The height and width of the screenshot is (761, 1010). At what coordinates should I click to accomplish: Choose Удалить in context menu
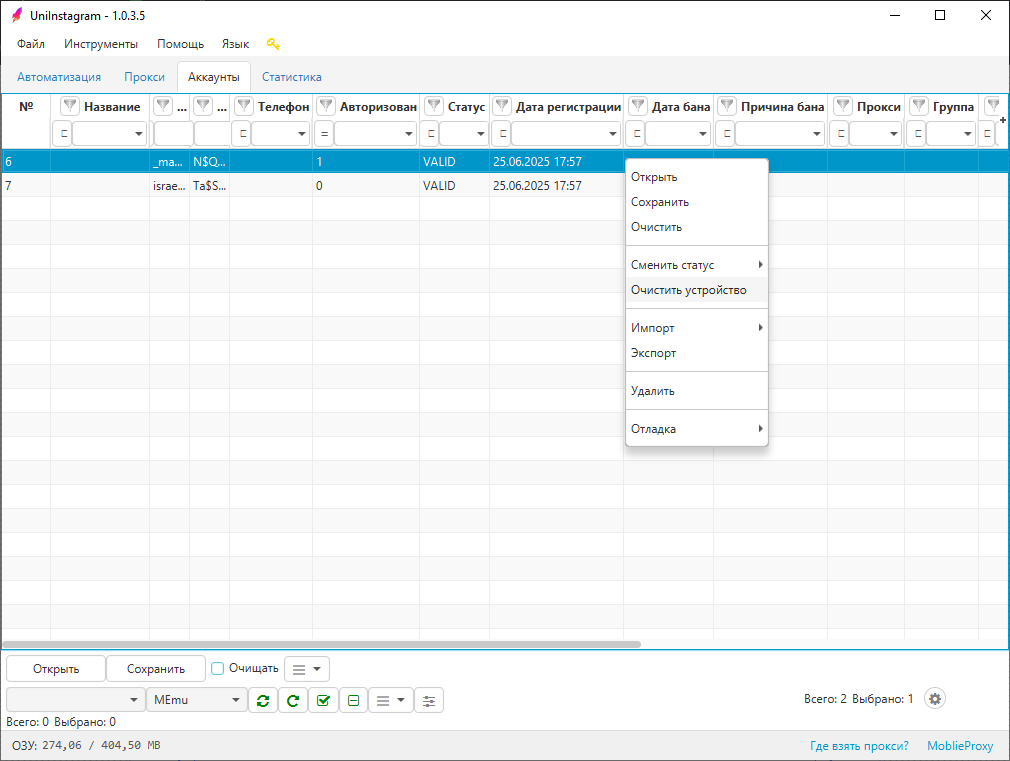coord(697,390)
